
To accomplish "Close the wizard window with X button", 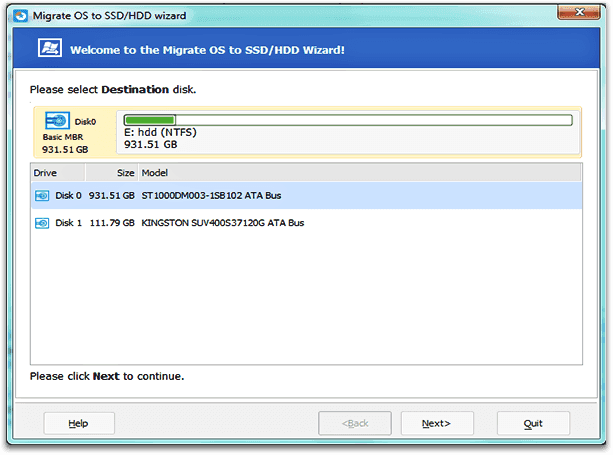I will pos(579,12).
